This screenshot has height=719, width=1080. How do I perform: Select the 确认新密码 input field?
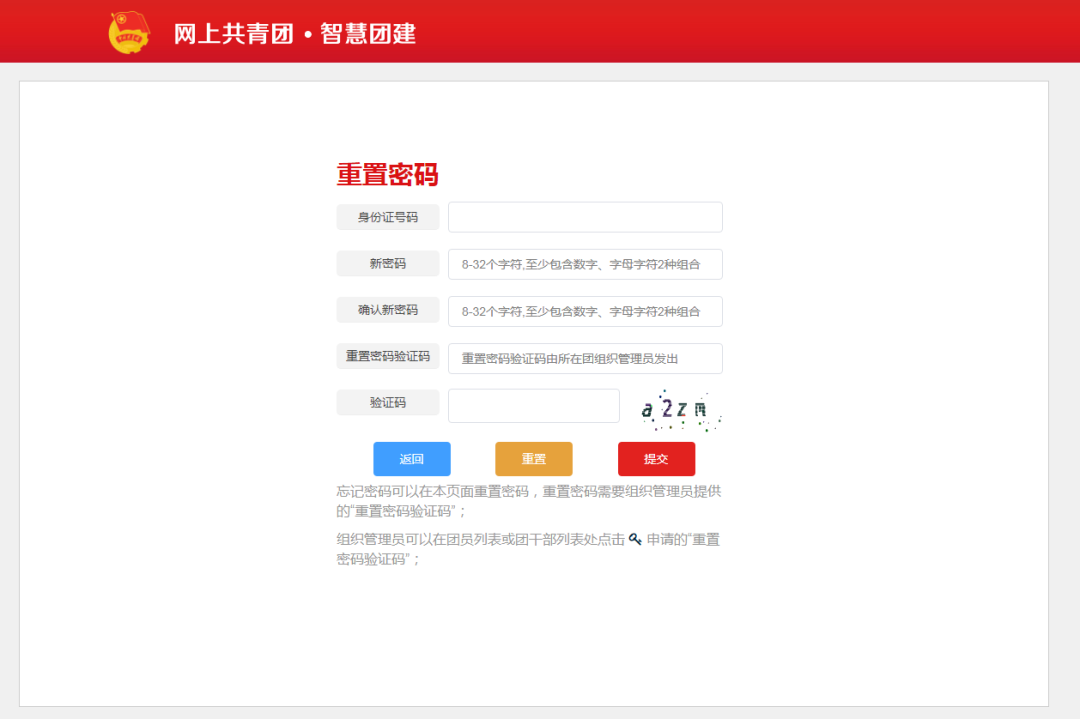tap(585, 311)
